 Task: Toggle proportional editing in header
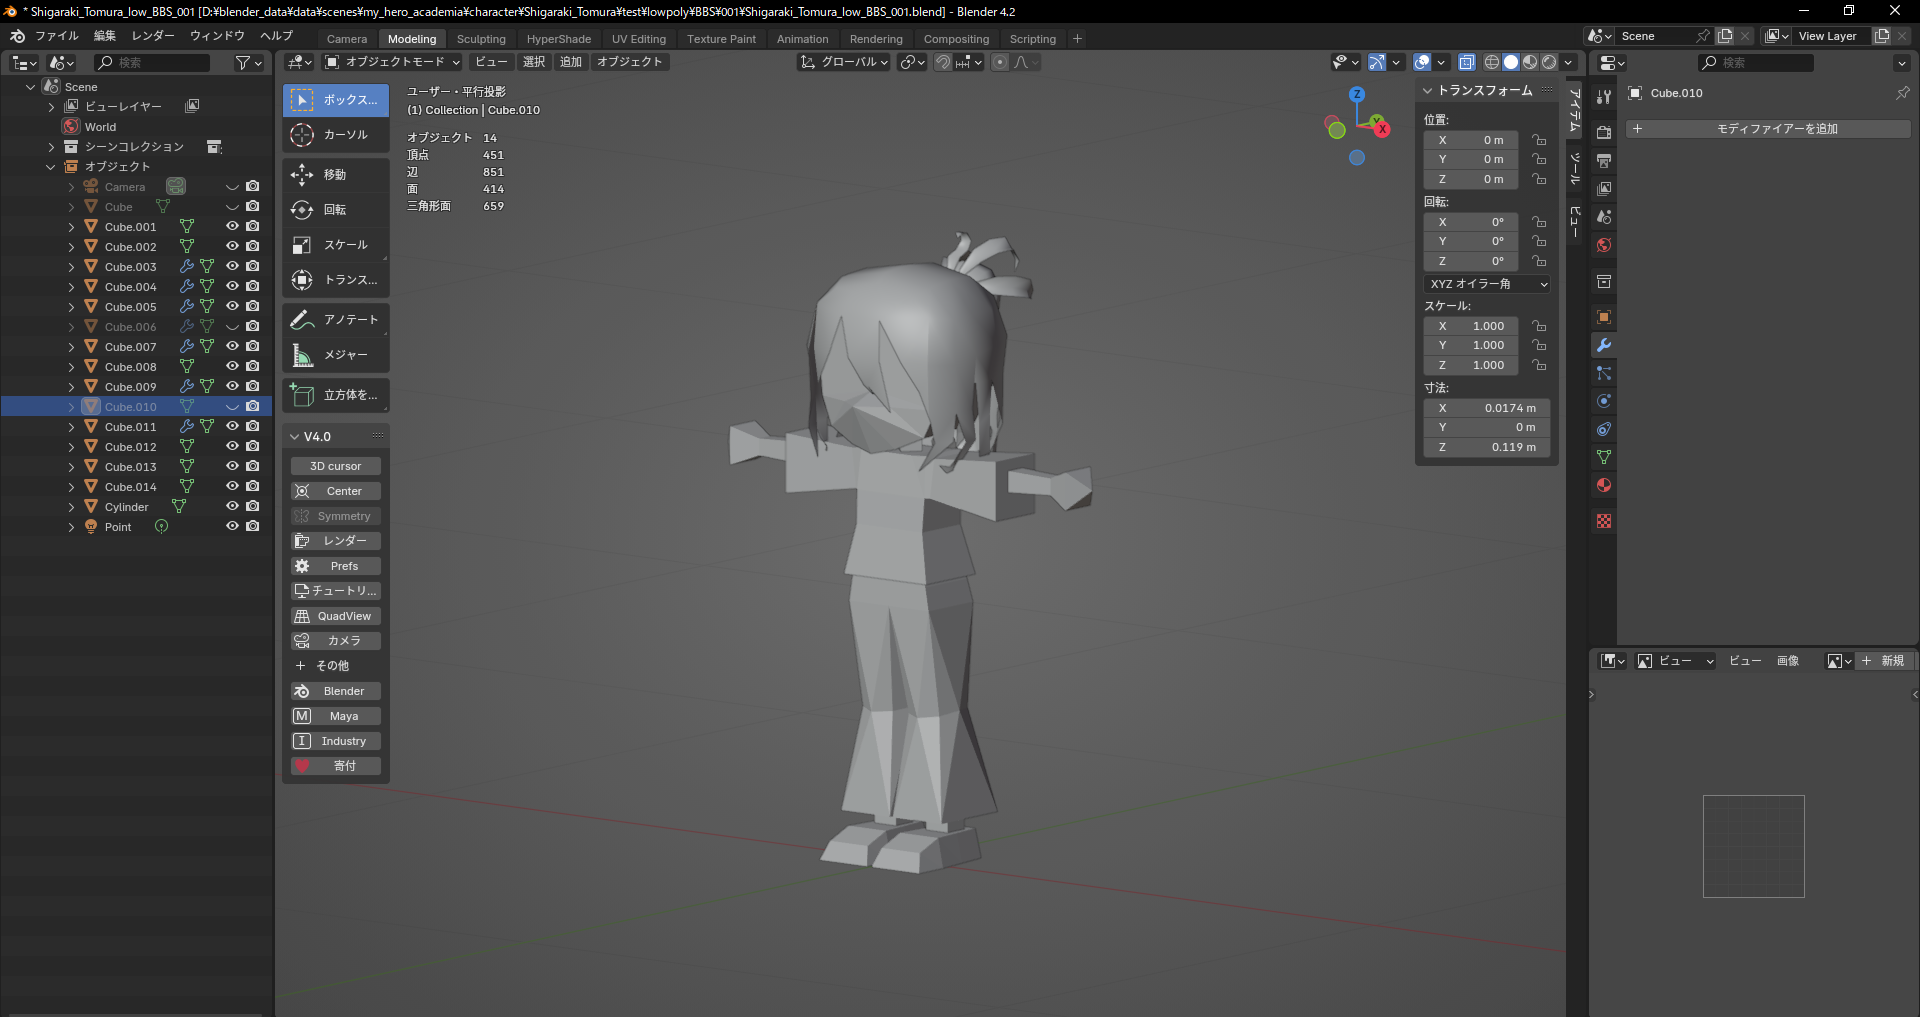pos(1000,62)
